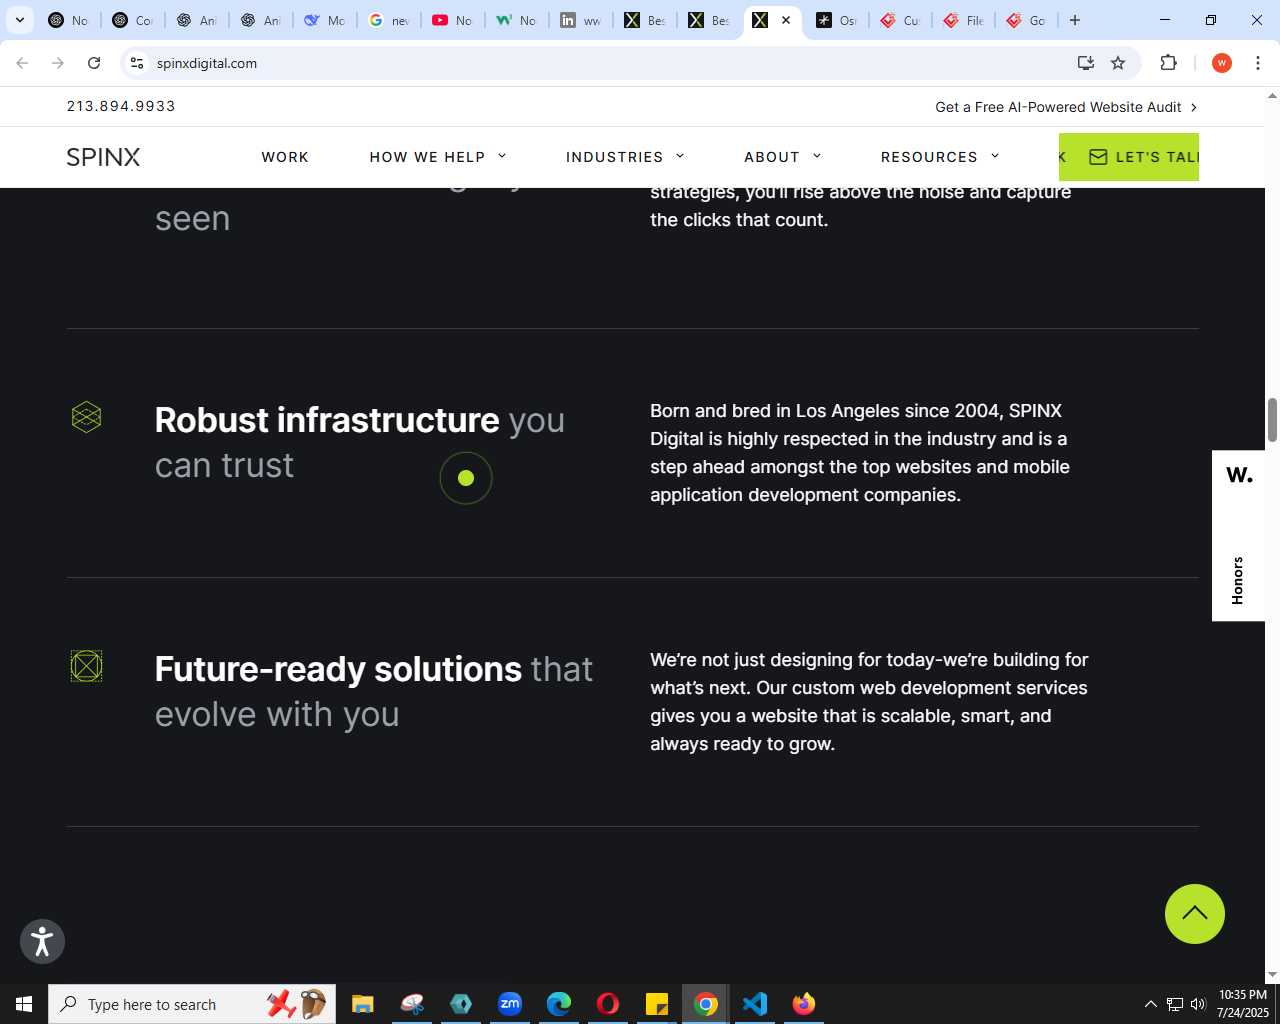Expand the INDUSTRIES menu
Viewport: 1280px width, 1024px height.
(x=625, y=157)
